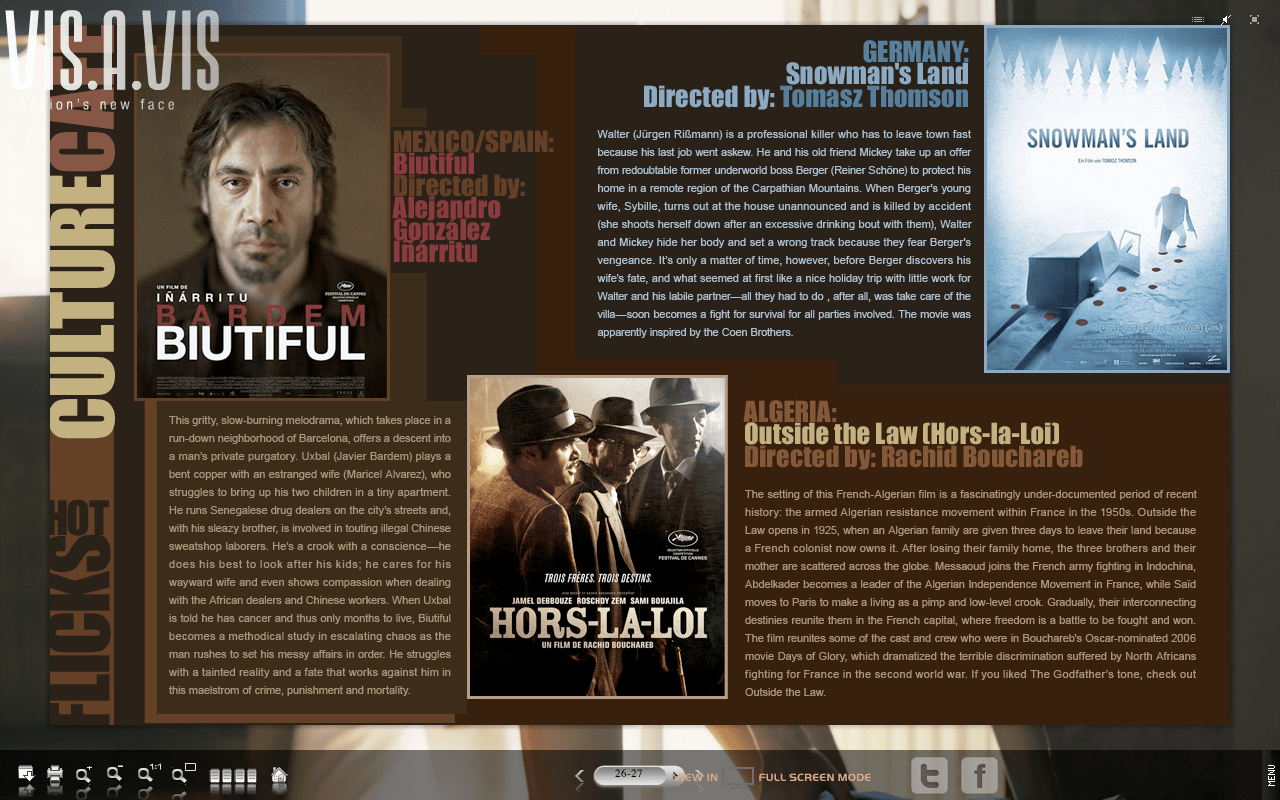Screen dimensions: 1280x800
Task: Share on Facebook
Action: coord(979,776)
